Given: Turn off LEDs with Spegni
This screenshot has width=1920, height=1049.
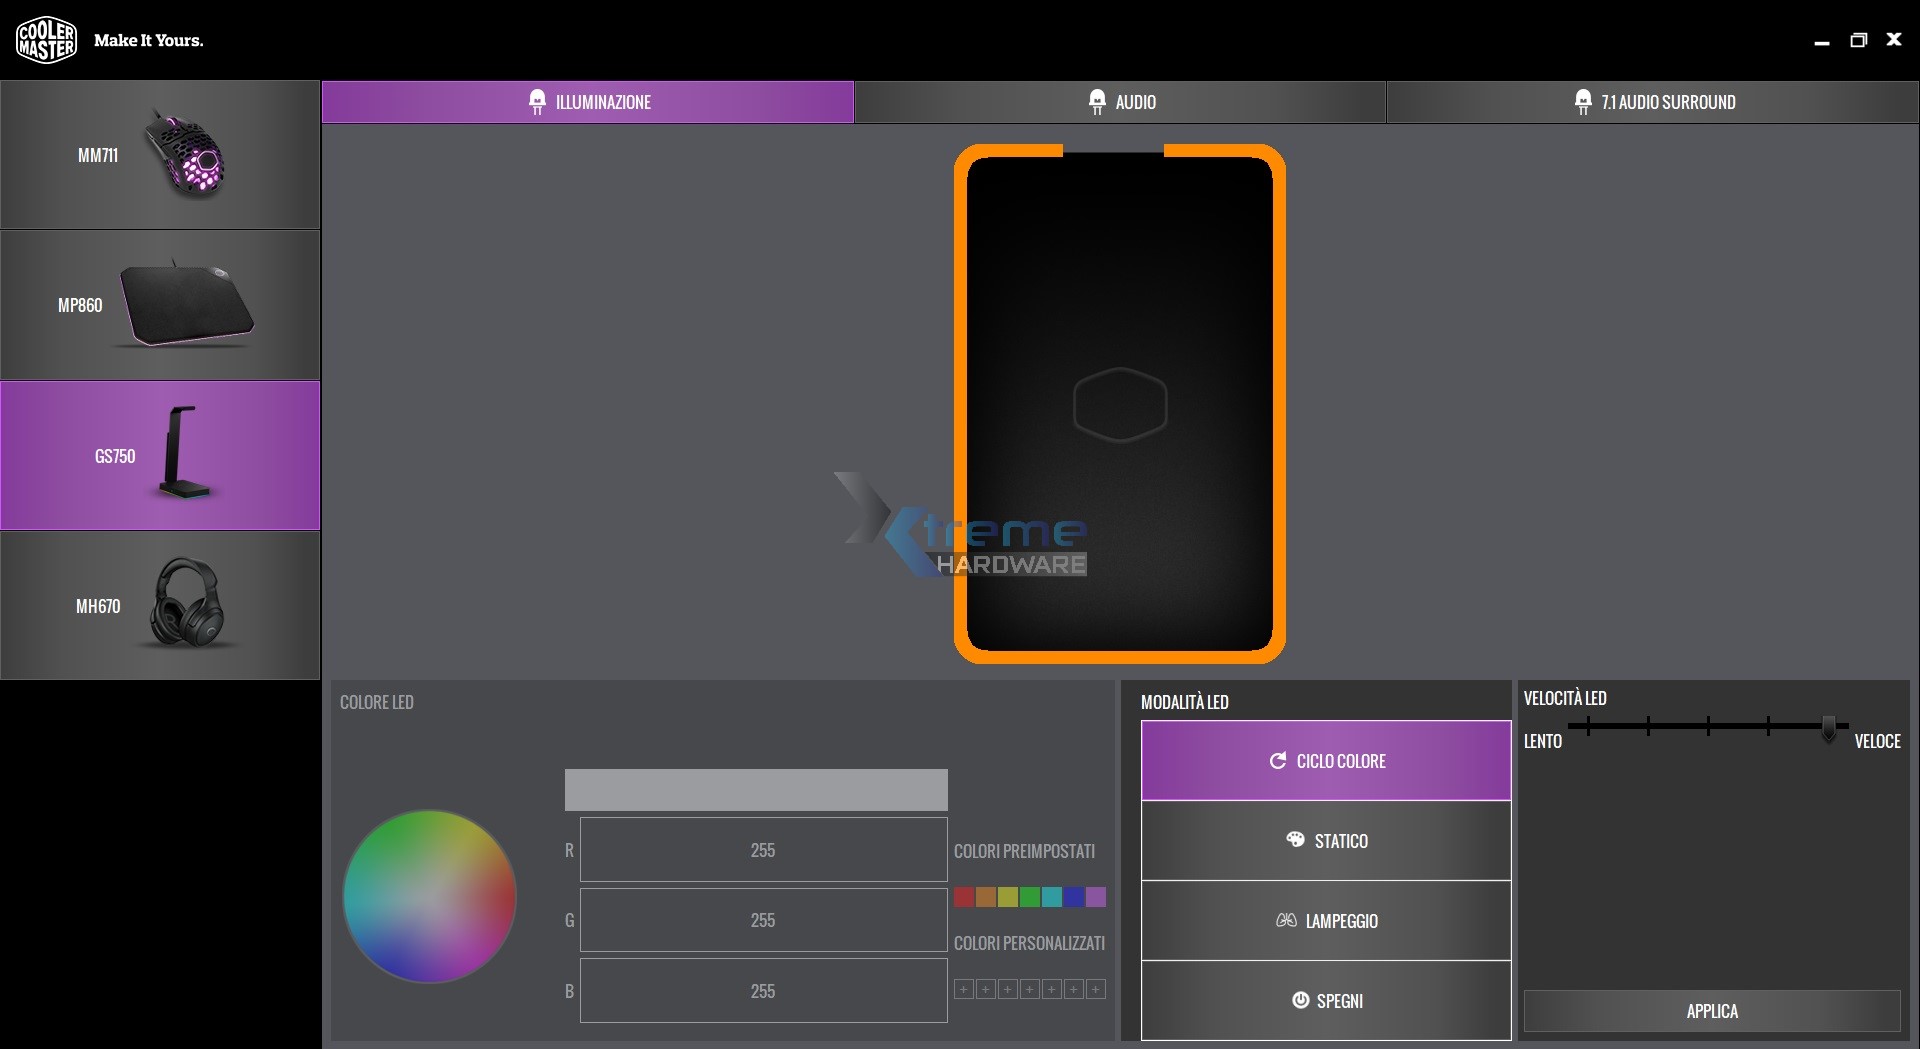Looking at the screenshot, I should (x=1326, y=1001).
